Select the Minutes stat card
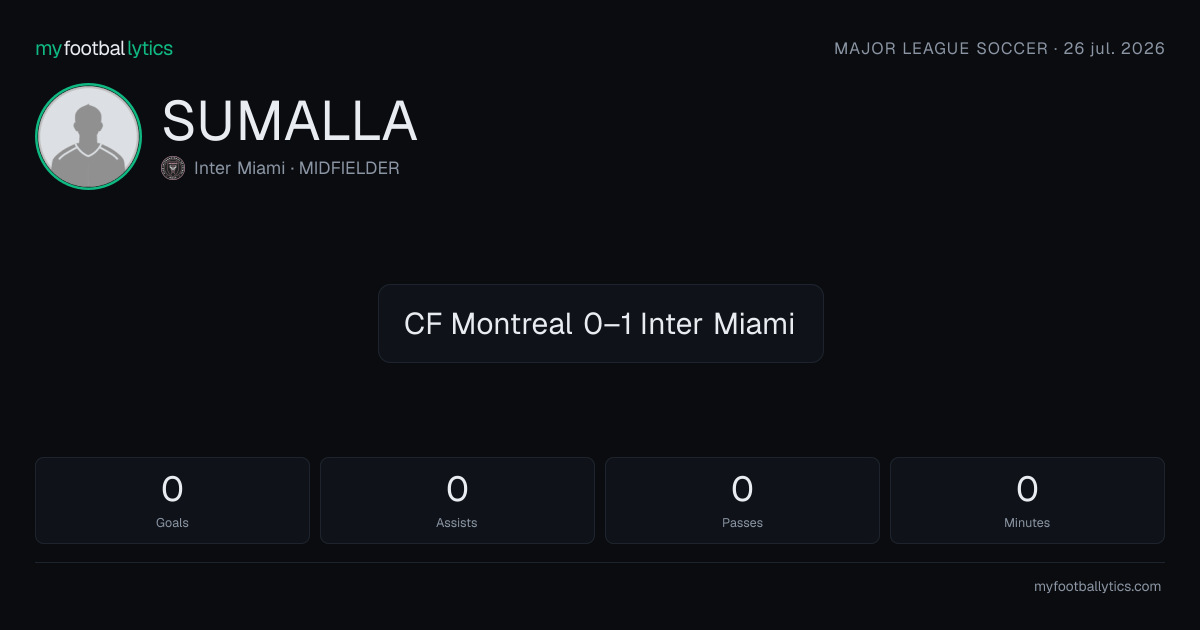1200x630 pixels. 1027,500
